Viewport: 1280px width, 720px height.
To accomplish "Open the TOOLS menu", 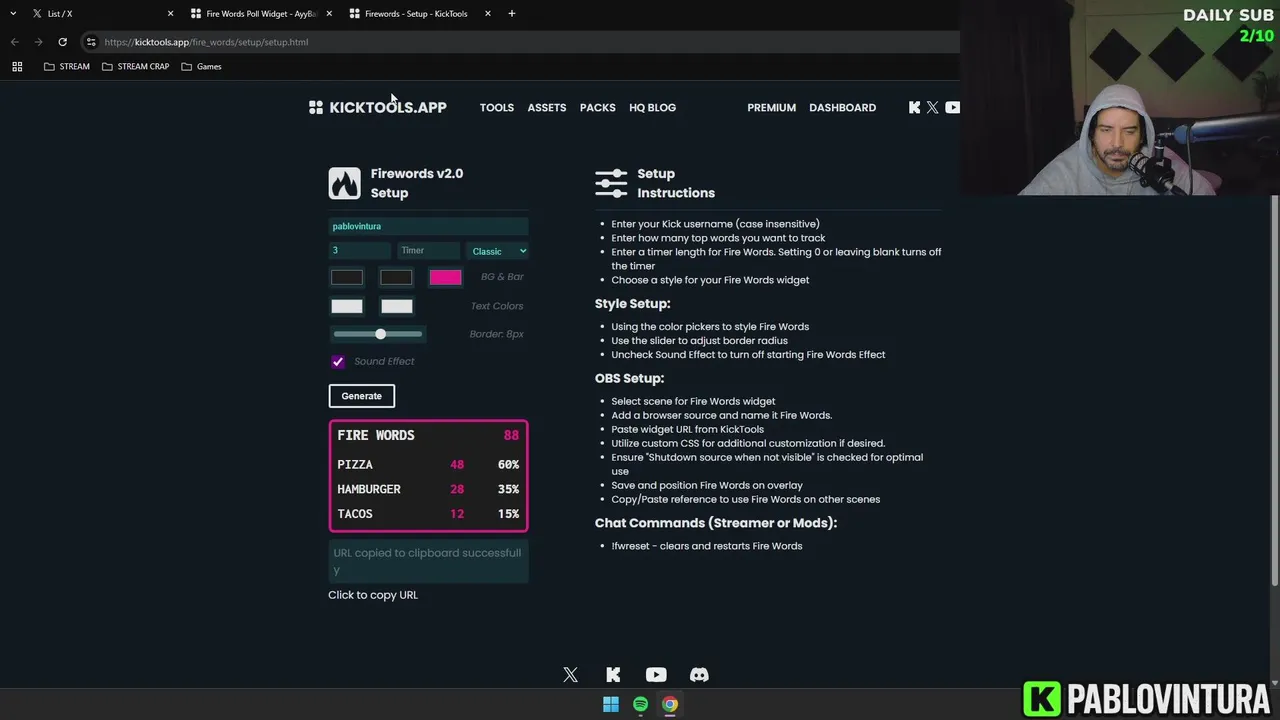I will [x=497, y=107].
